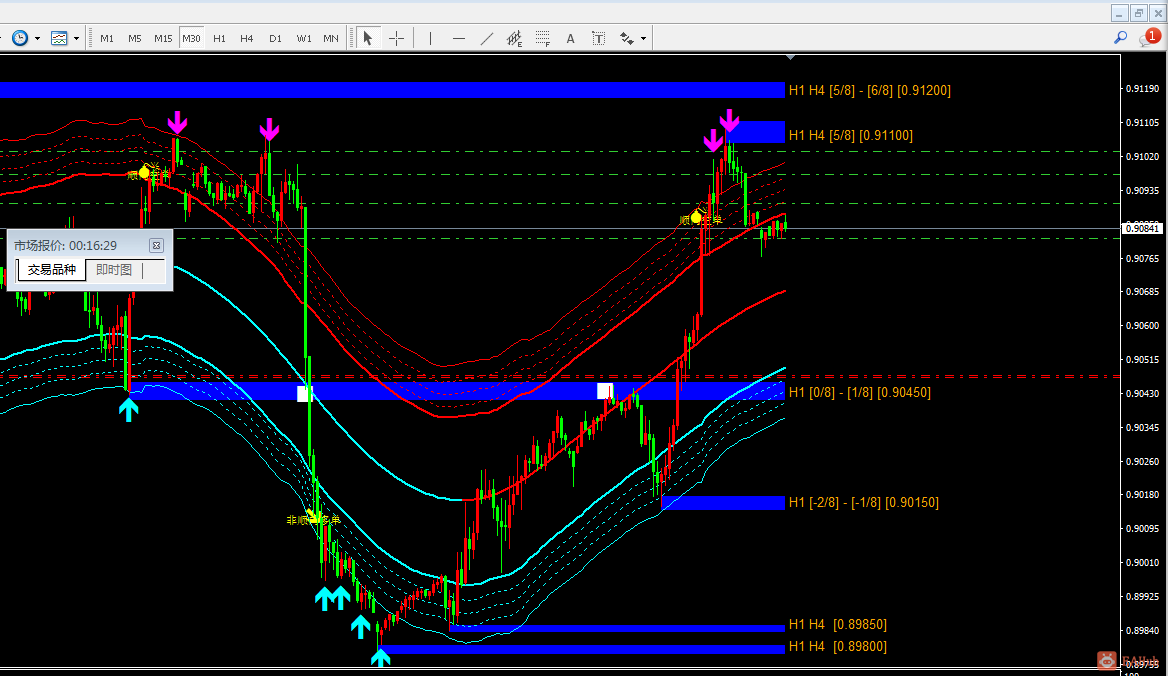Click label 'H1 H4 [0.89850]'
Image resolution: width=1168 pixels, height=676 pixels.
coord(837,625)
